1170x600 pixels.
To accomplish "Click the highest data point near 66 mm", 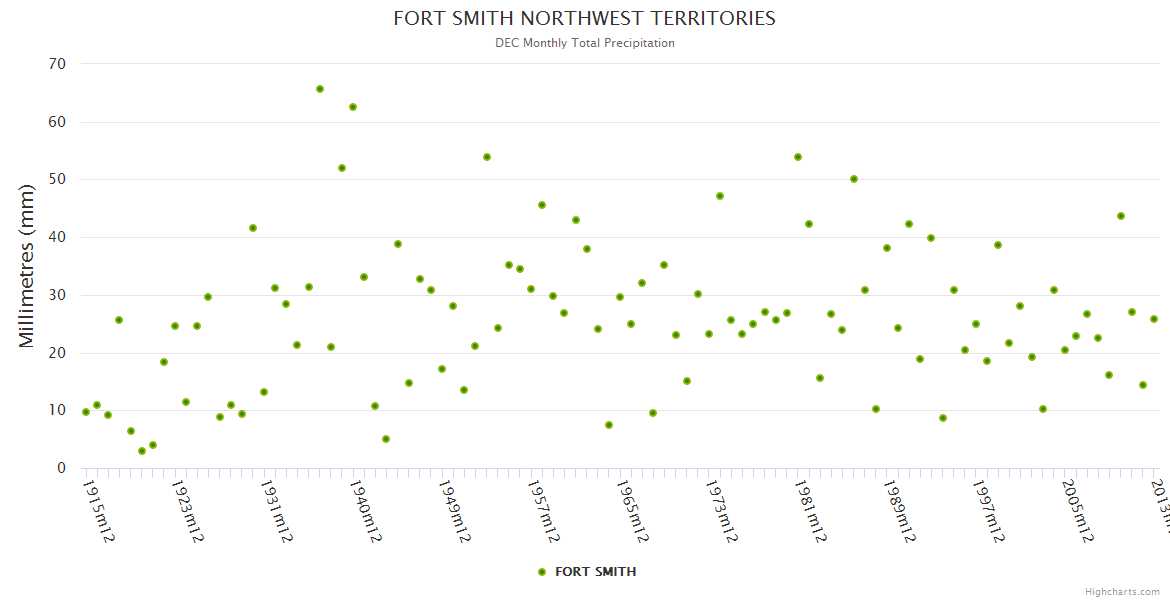I will click(320, 89).
